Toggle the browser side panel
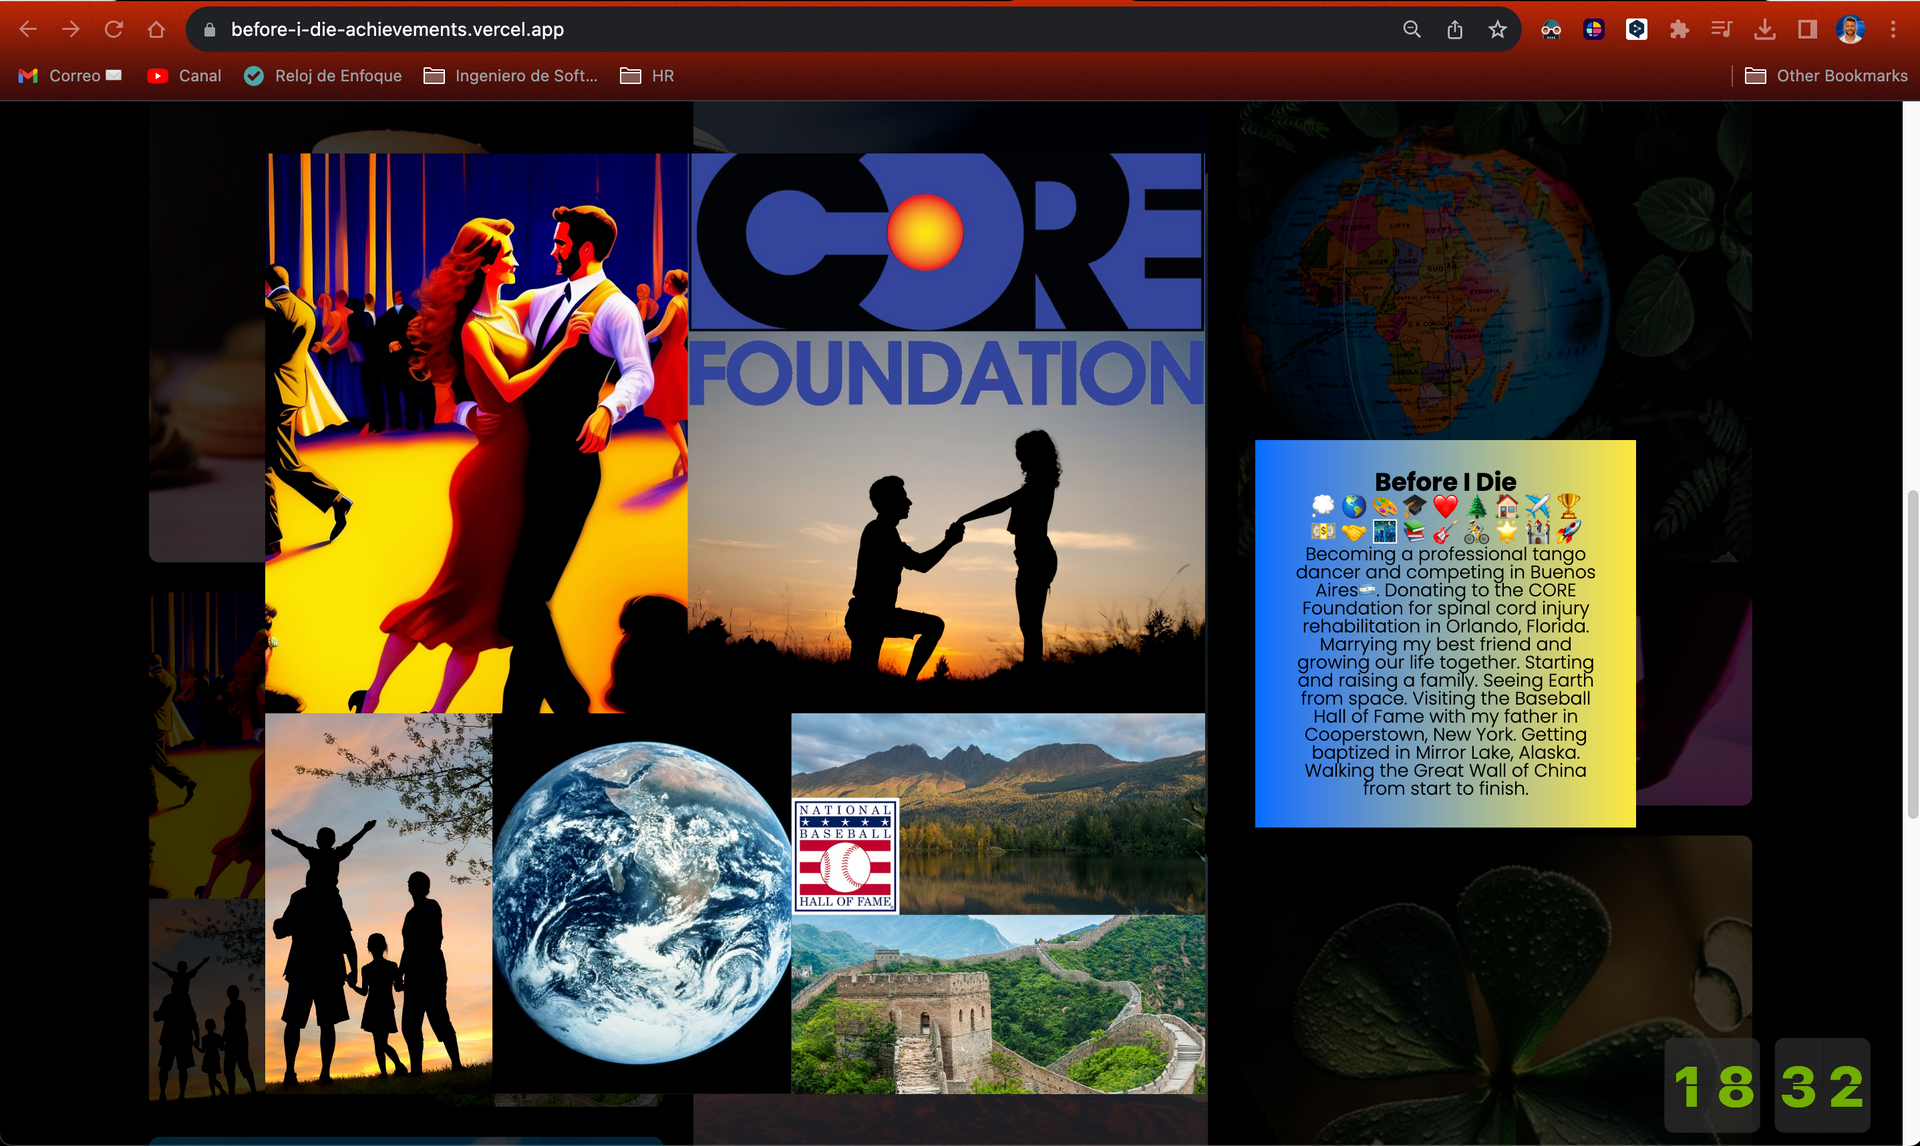 coord(1807,30)
